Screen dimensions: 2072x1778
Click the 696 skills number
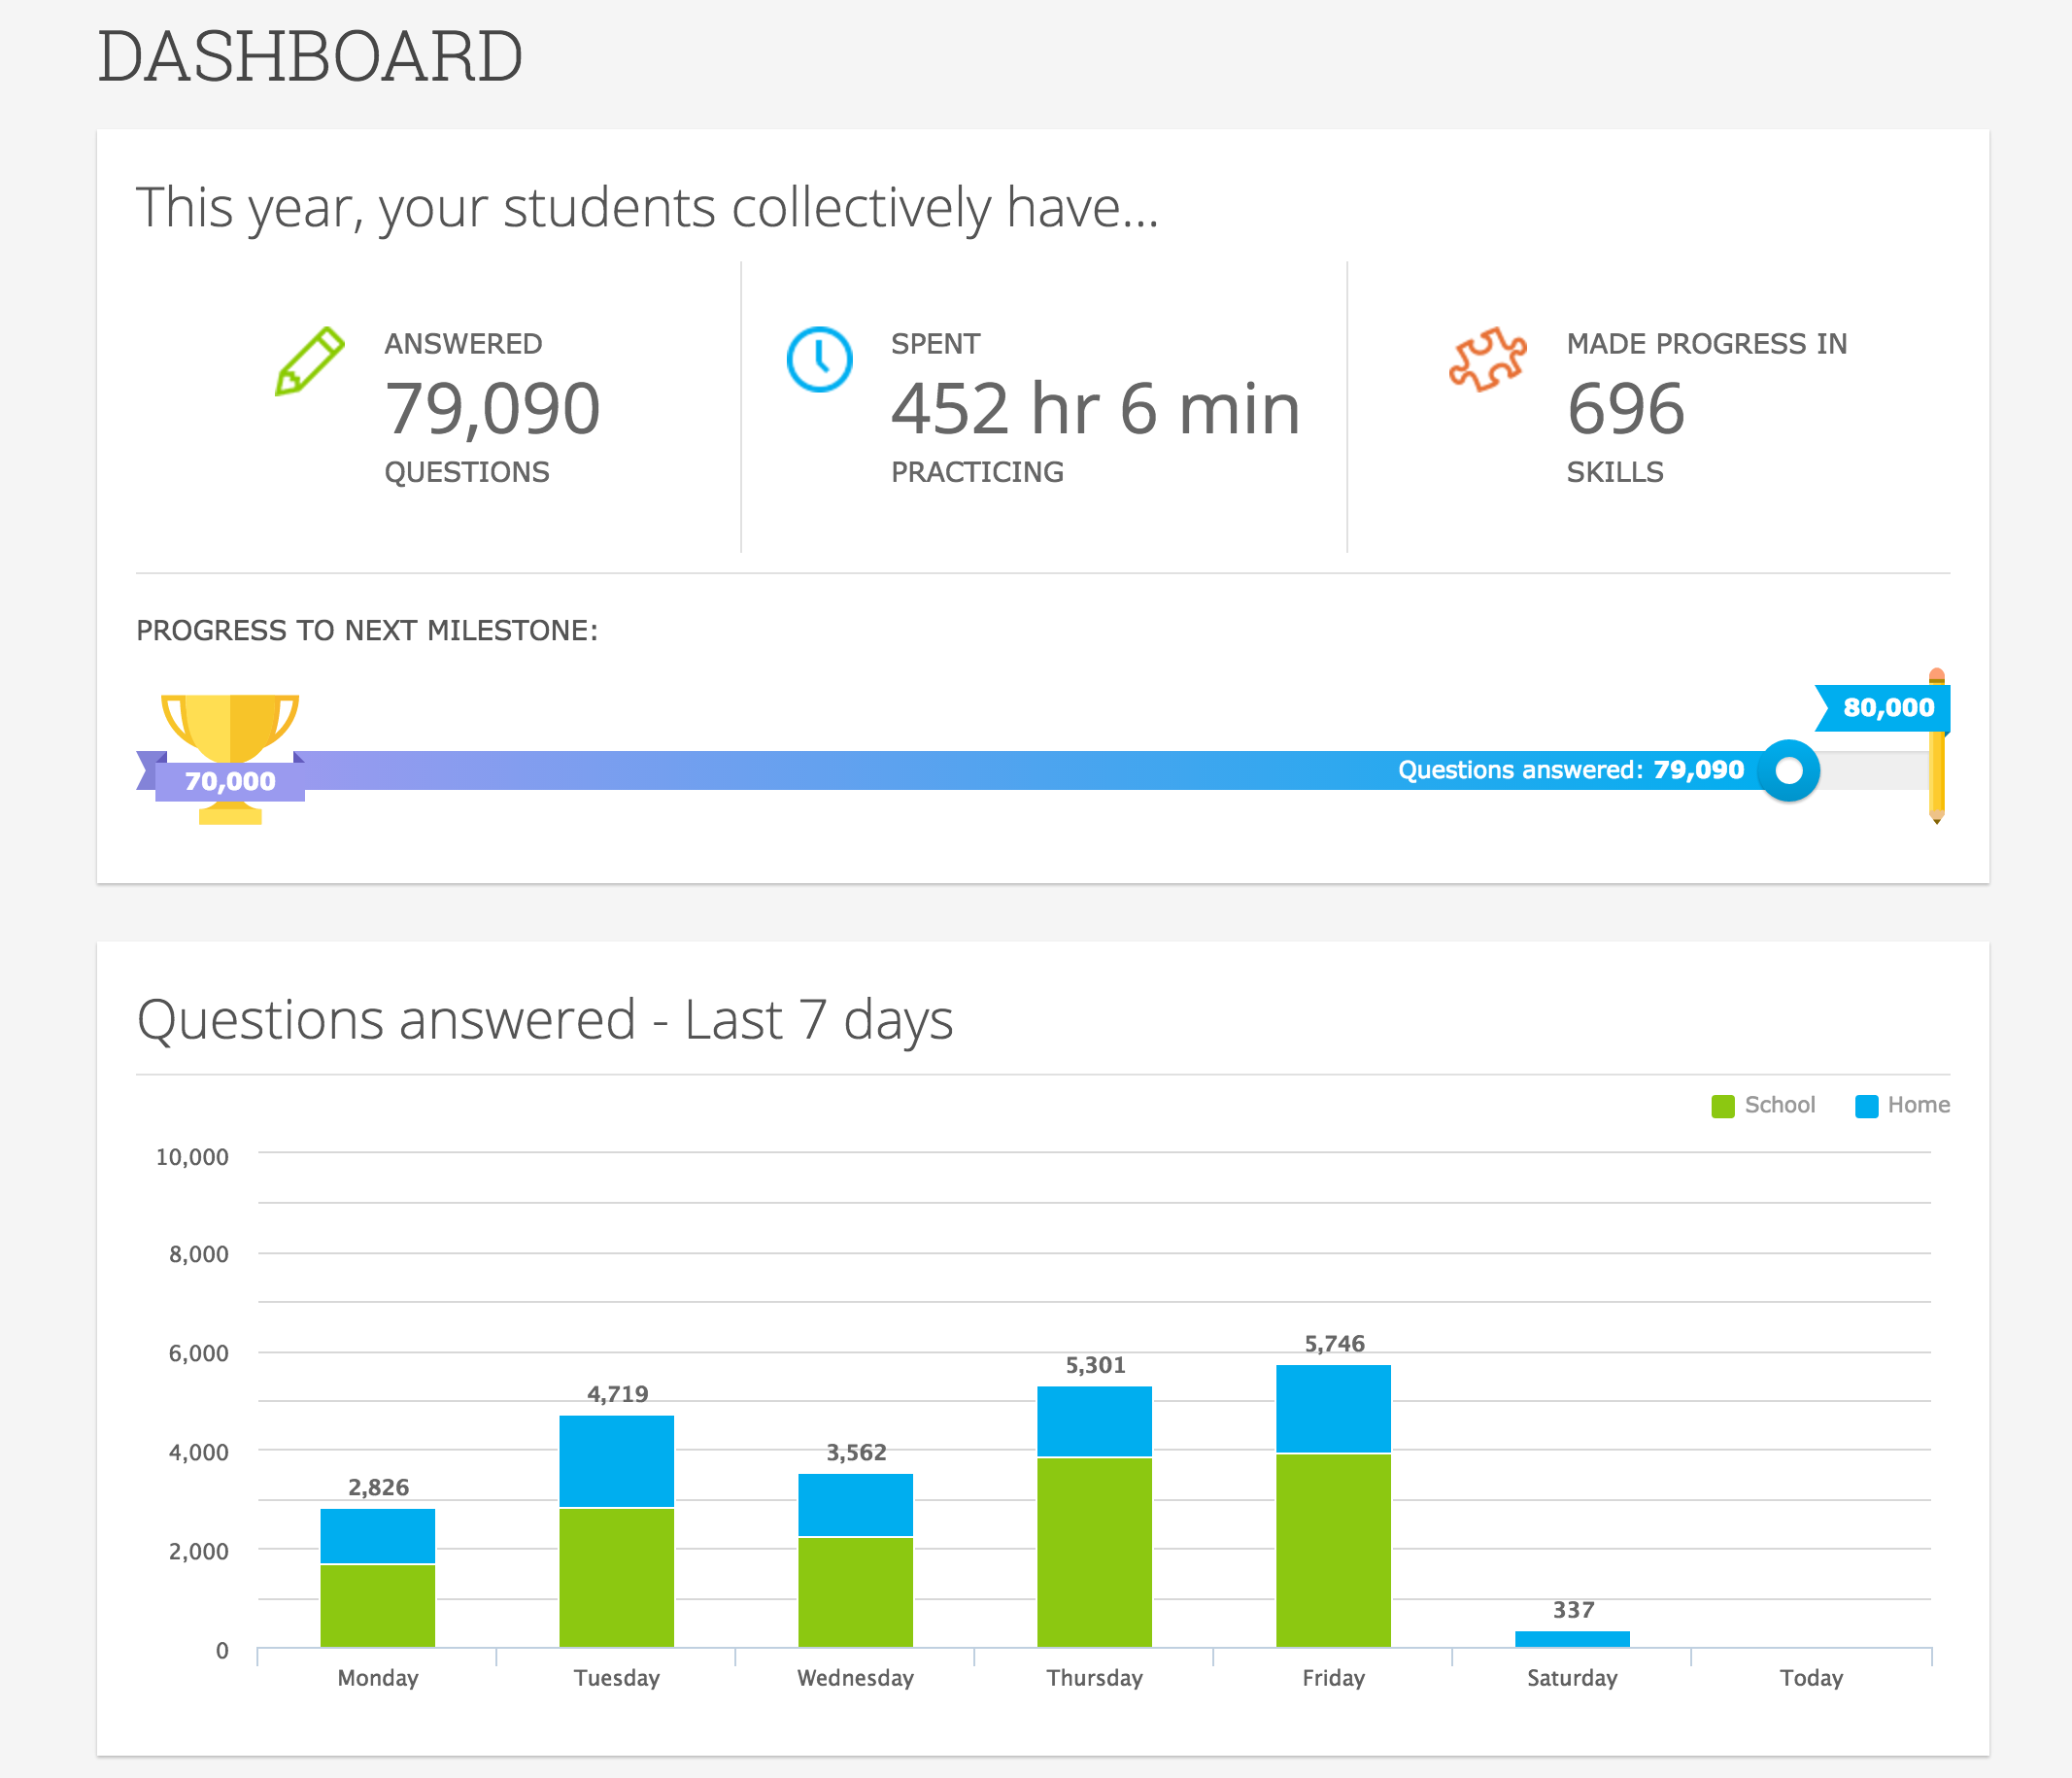(x=1625, y=409)
